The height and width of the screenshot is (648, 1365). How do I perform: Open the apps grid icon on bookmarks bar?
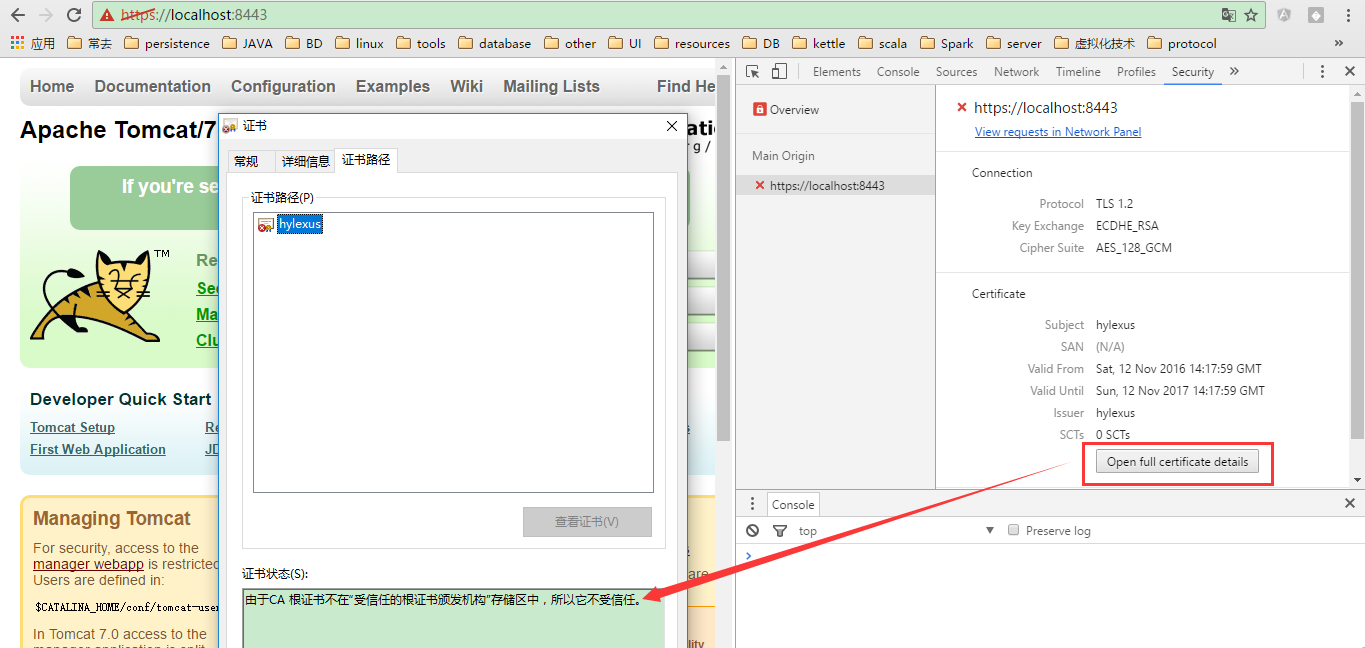(x=16, y=42)
